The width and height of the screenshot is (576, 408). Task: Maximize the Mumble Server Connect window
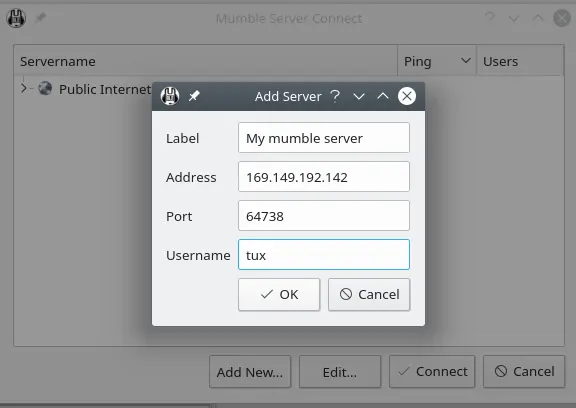pyautogui.click(x=538, y=18)
